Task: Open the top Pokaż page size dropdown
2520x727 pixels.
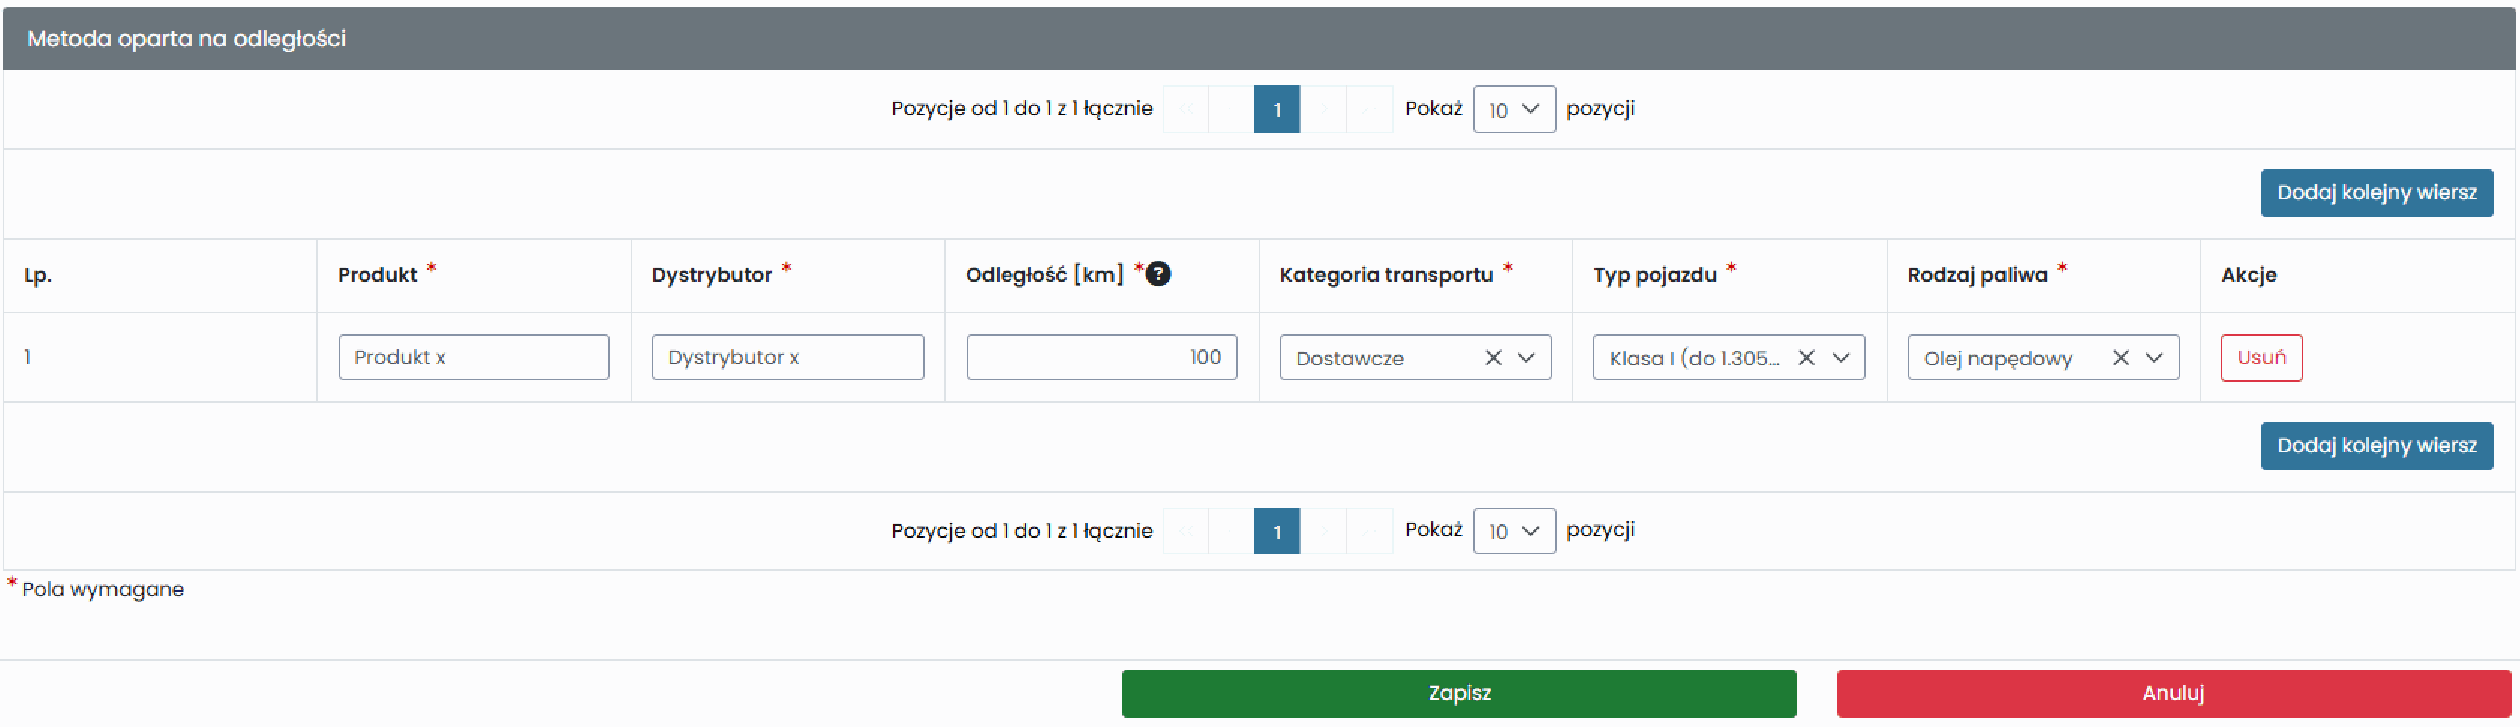Action: click(1514, 109)
